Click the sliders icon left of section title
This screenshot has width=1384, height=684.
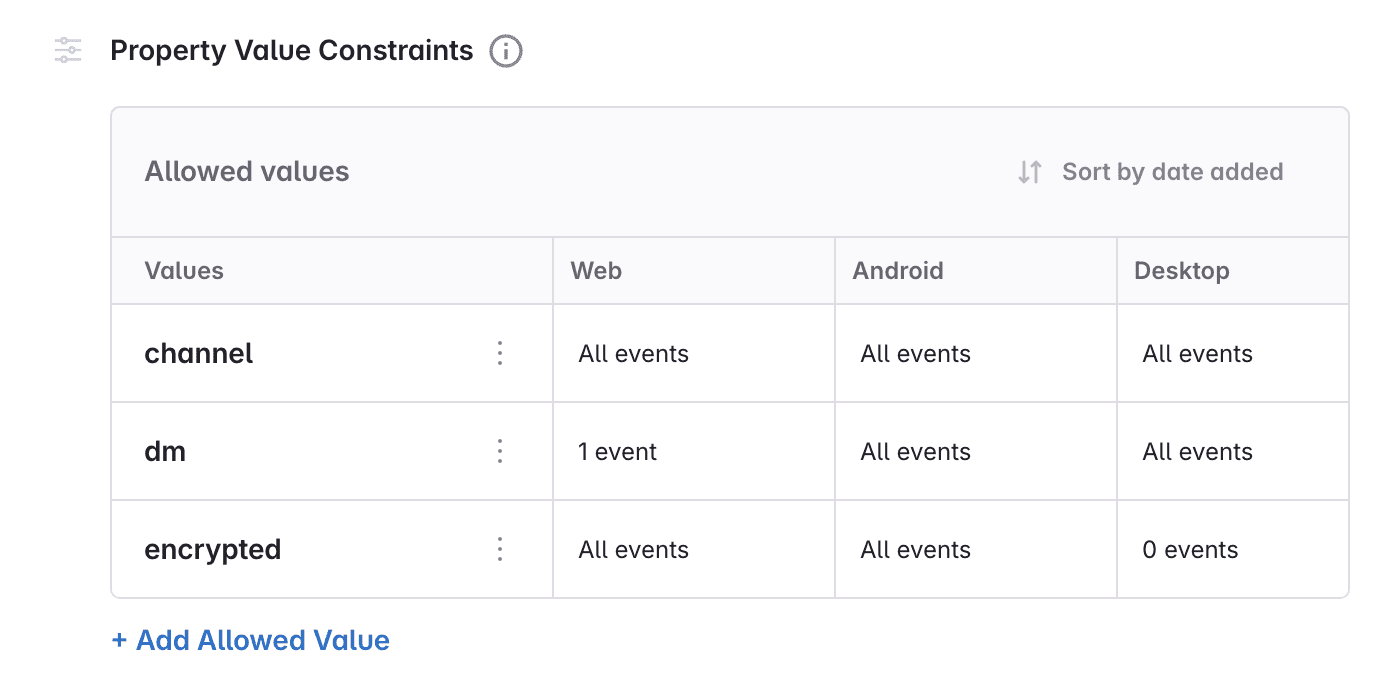pos(68,50)
